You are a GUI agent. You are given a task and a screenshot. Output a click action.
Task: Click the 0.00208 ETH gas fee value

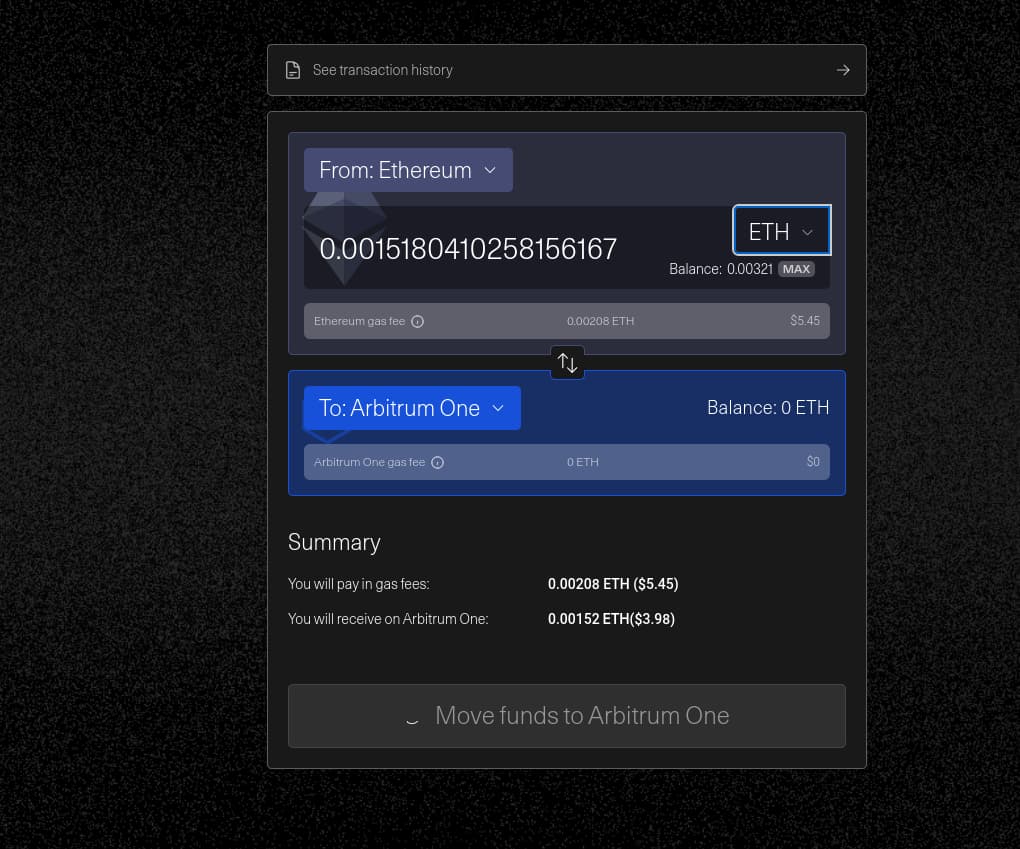(600, 321)
